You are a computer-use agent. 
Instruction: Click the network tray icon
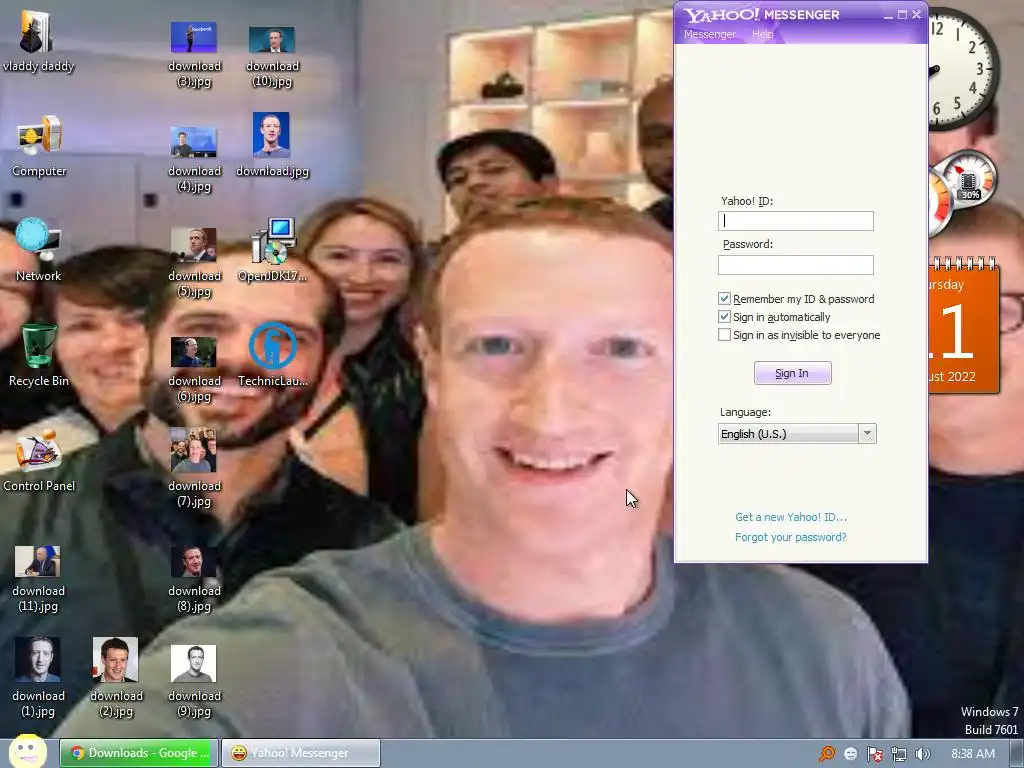pyautogui.click(x=899, y=754)
